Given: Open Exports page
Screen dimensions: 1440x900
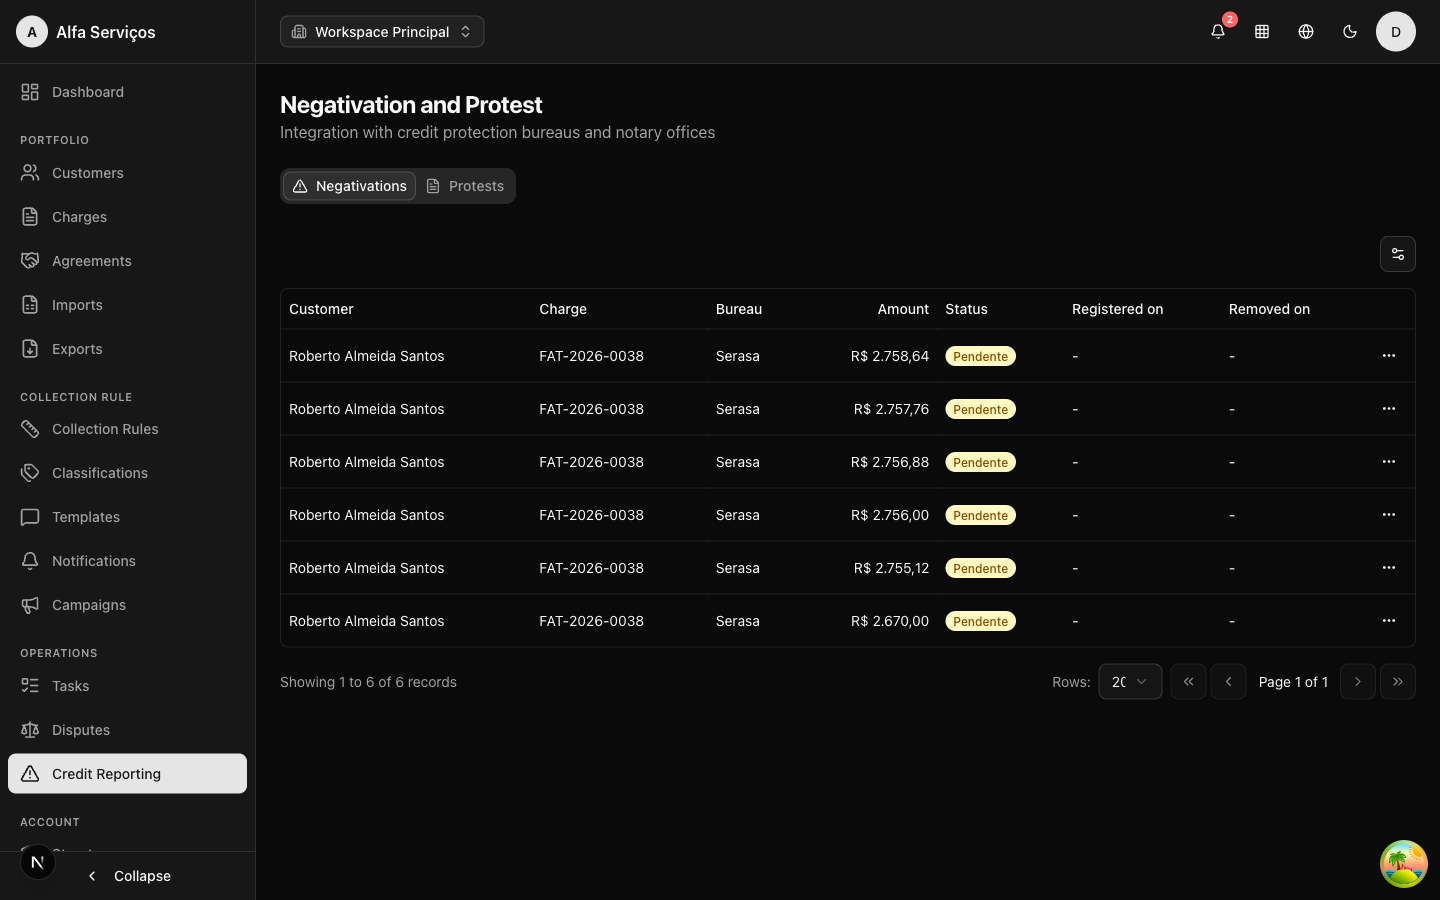Looking at the screenshot, I should click(127, 349).
